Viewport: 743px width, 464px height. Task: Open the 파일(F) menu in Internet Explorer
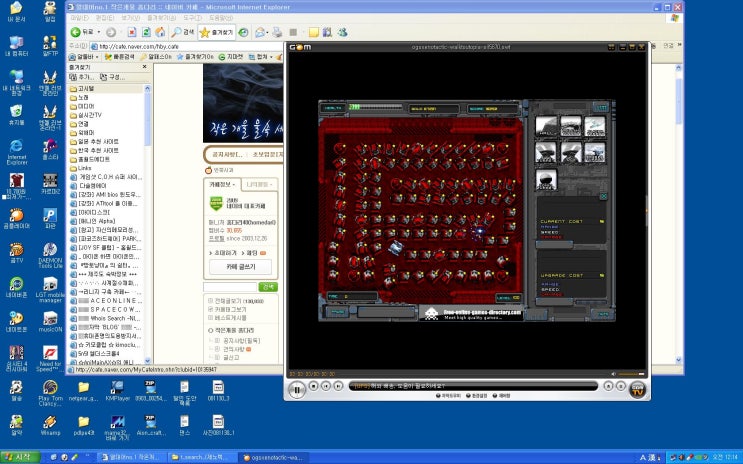79,18
